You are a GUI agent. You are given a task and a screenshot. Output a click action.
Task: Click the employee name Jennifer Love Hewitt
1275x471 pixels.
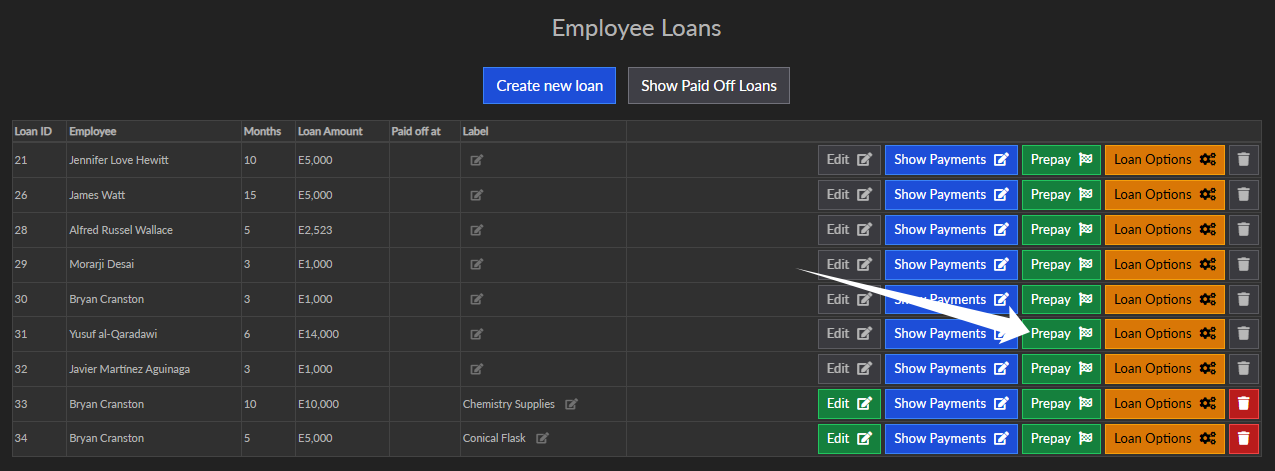120,160
